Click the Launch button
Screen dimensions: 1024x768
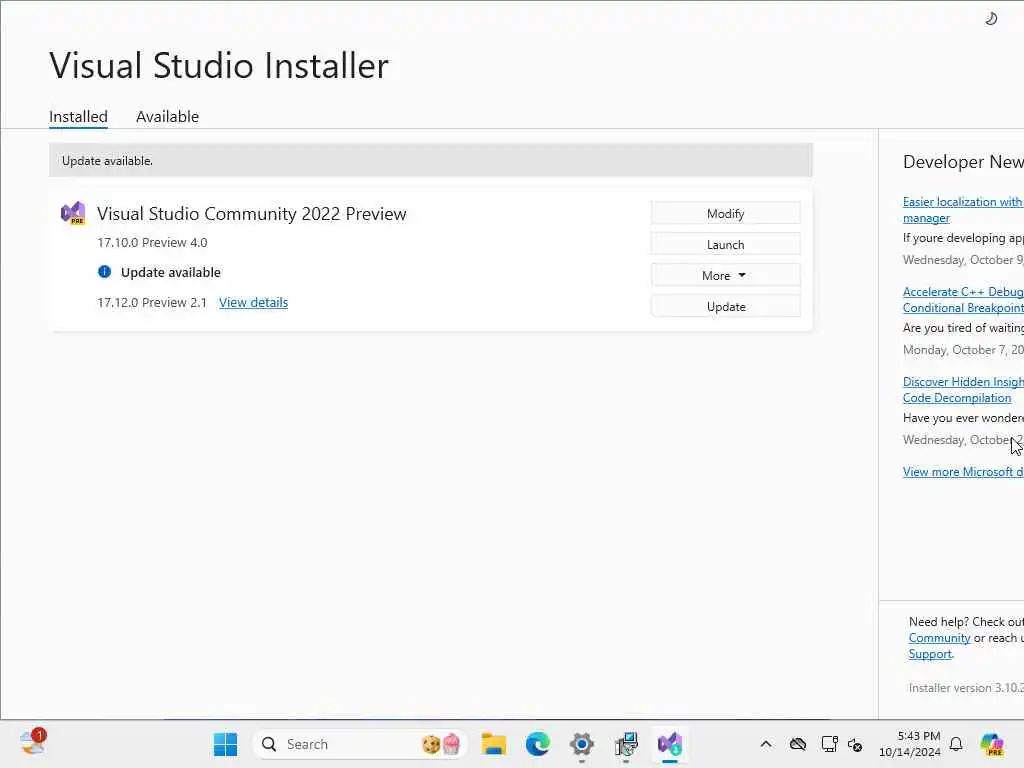point(726,244)
